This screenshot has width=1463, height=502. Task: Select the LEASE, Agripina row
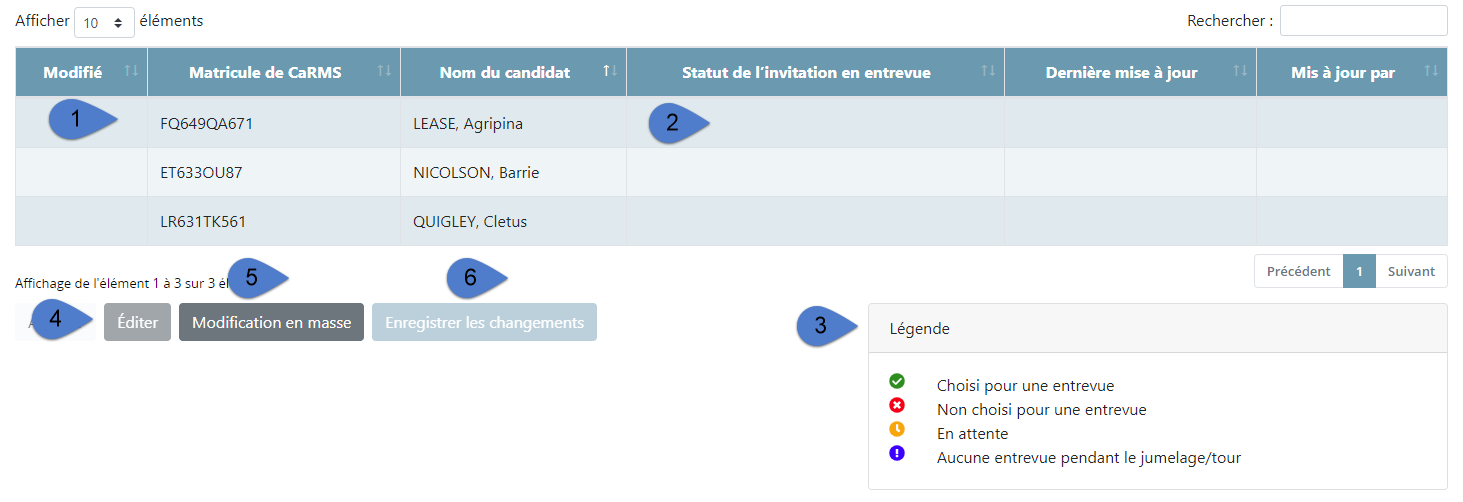coord(731,123)
